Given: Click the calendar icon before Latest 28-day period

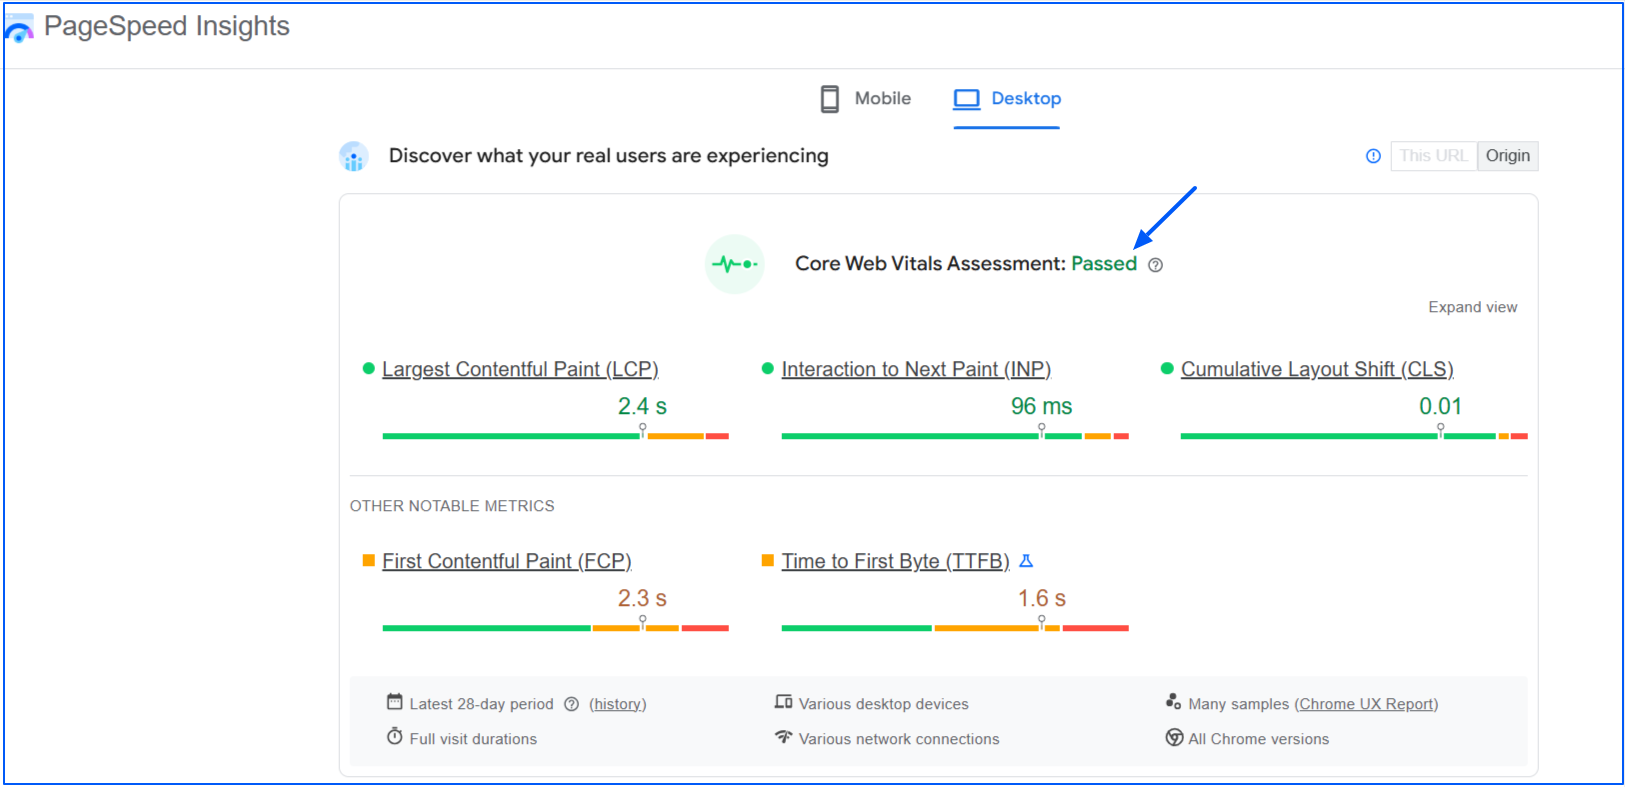Looking at the screenshot, I should pos(394,702).
